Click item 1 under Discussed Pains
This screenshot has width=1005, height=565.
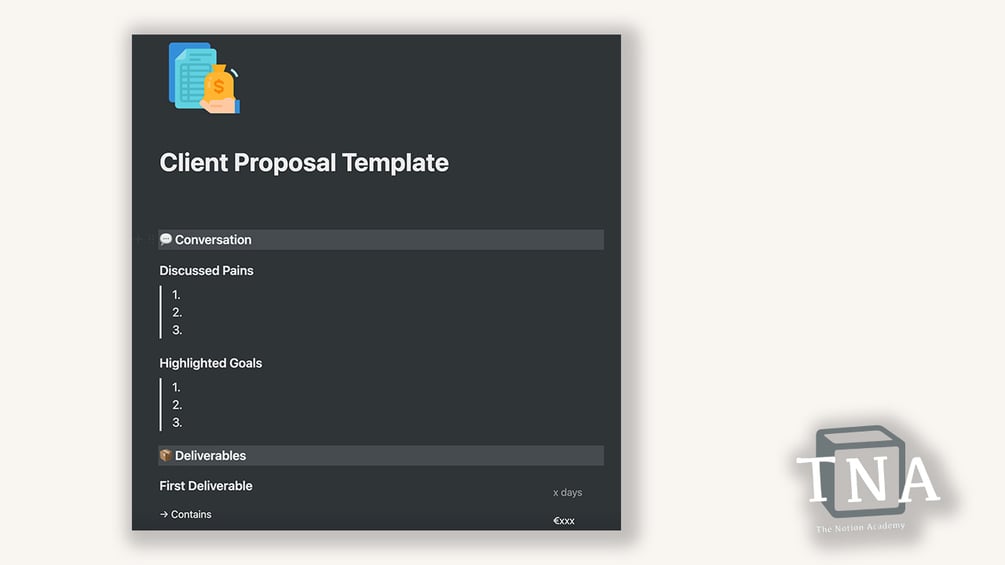[176, 295]
